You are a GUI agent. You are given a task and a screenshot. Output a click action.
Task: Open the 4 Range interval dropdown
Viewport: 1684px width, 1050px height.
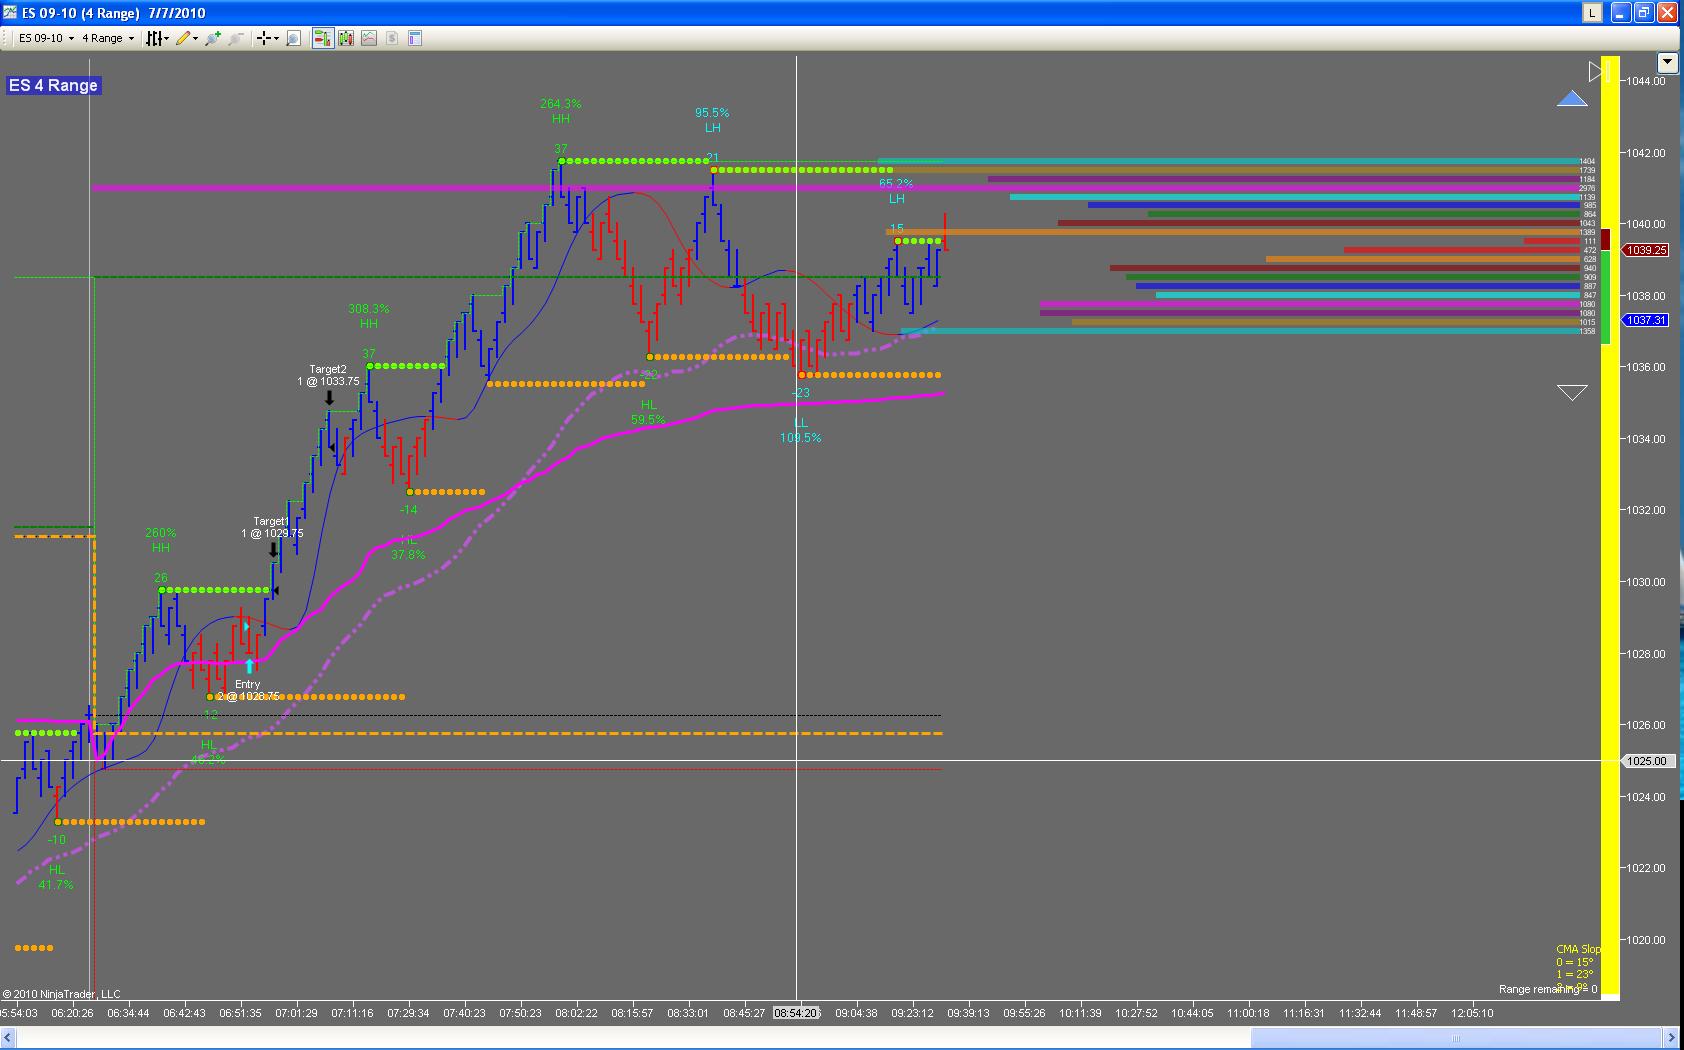(108, 38)
